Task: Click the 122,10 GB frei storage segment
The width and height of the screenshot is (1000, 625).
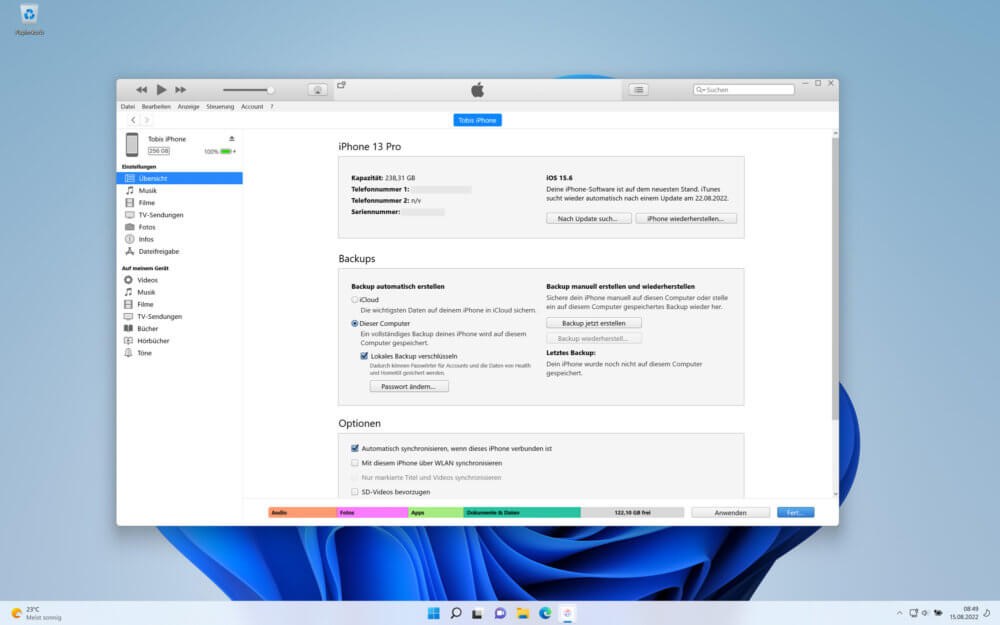Action: point(632,512)
